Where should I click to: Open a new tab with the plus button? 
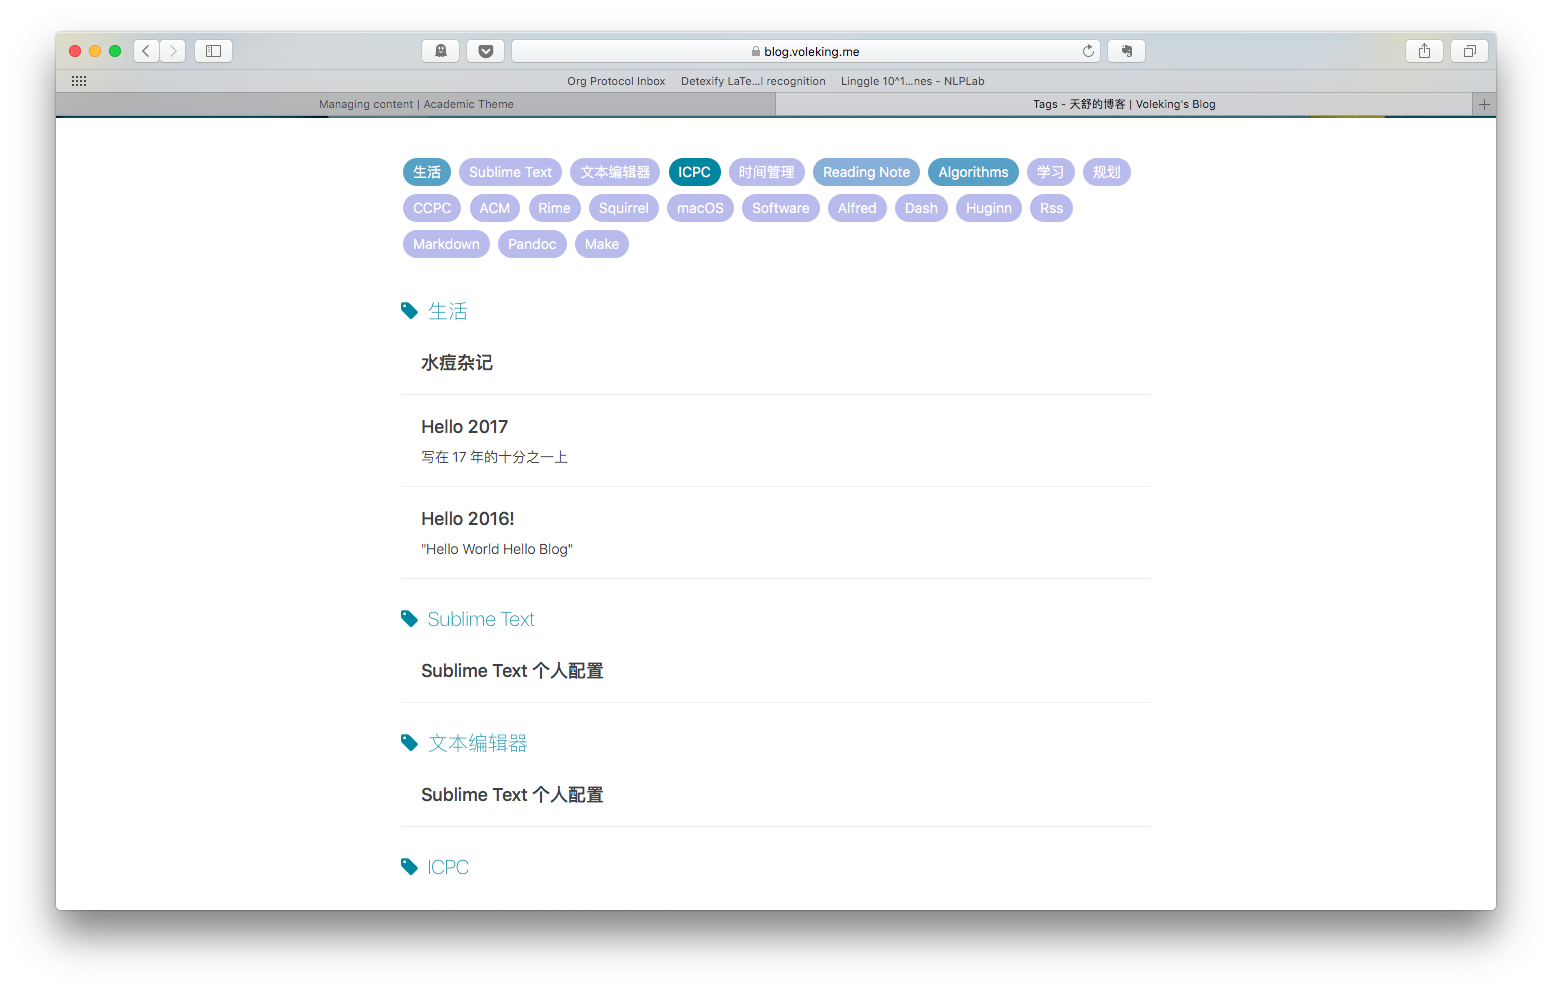click(x=1485, y=104)
